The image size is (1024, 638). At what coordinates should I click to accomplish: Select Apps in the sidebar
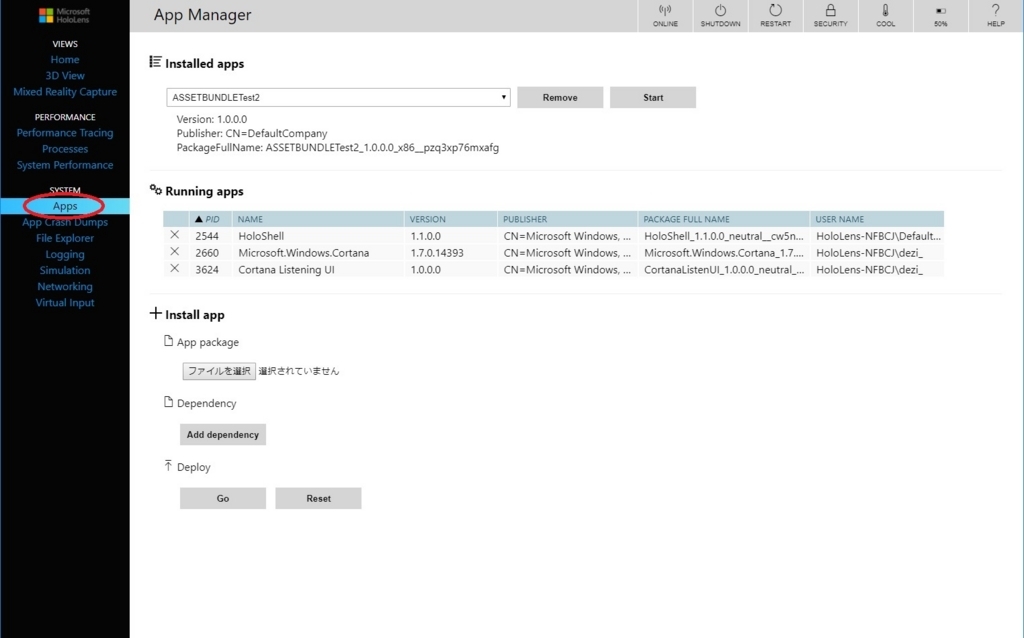(65, 206)
